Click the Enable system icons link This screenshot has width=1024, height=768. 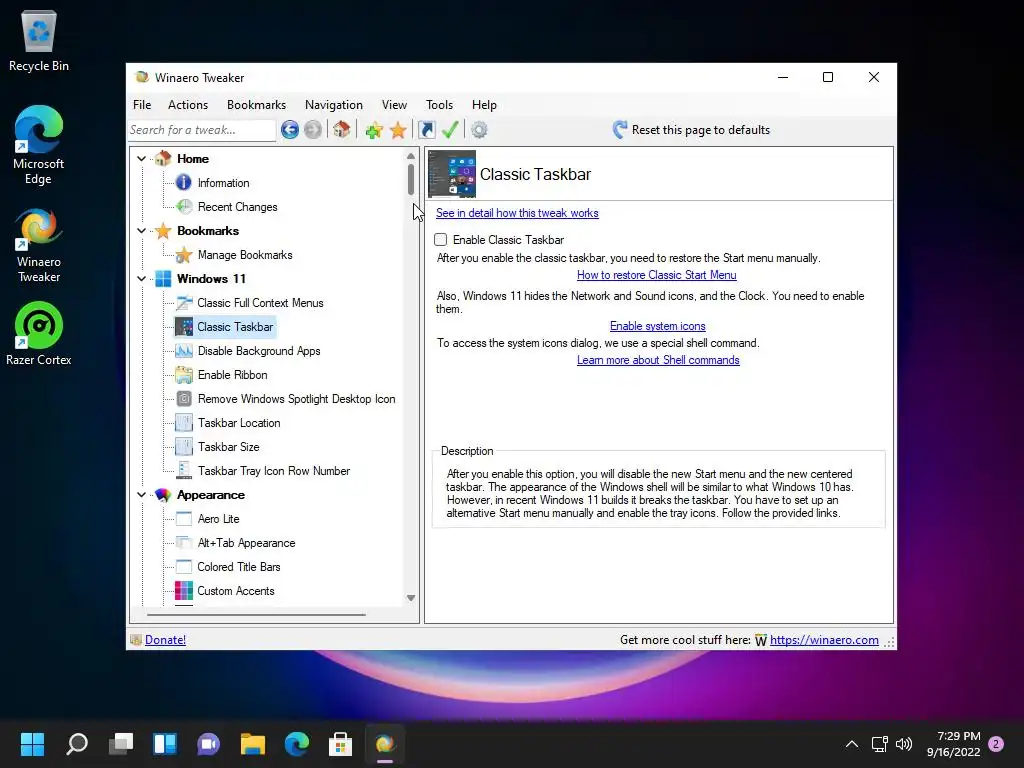click(658, 326)
